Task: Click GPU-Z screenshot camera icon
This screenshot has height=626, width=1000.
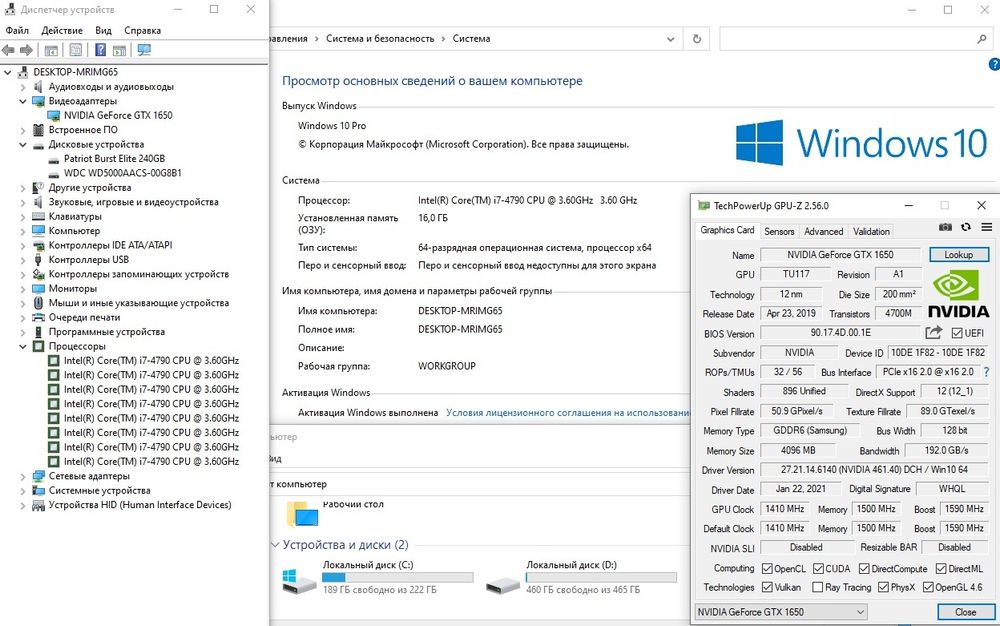Action: click(x=945, y=227)
